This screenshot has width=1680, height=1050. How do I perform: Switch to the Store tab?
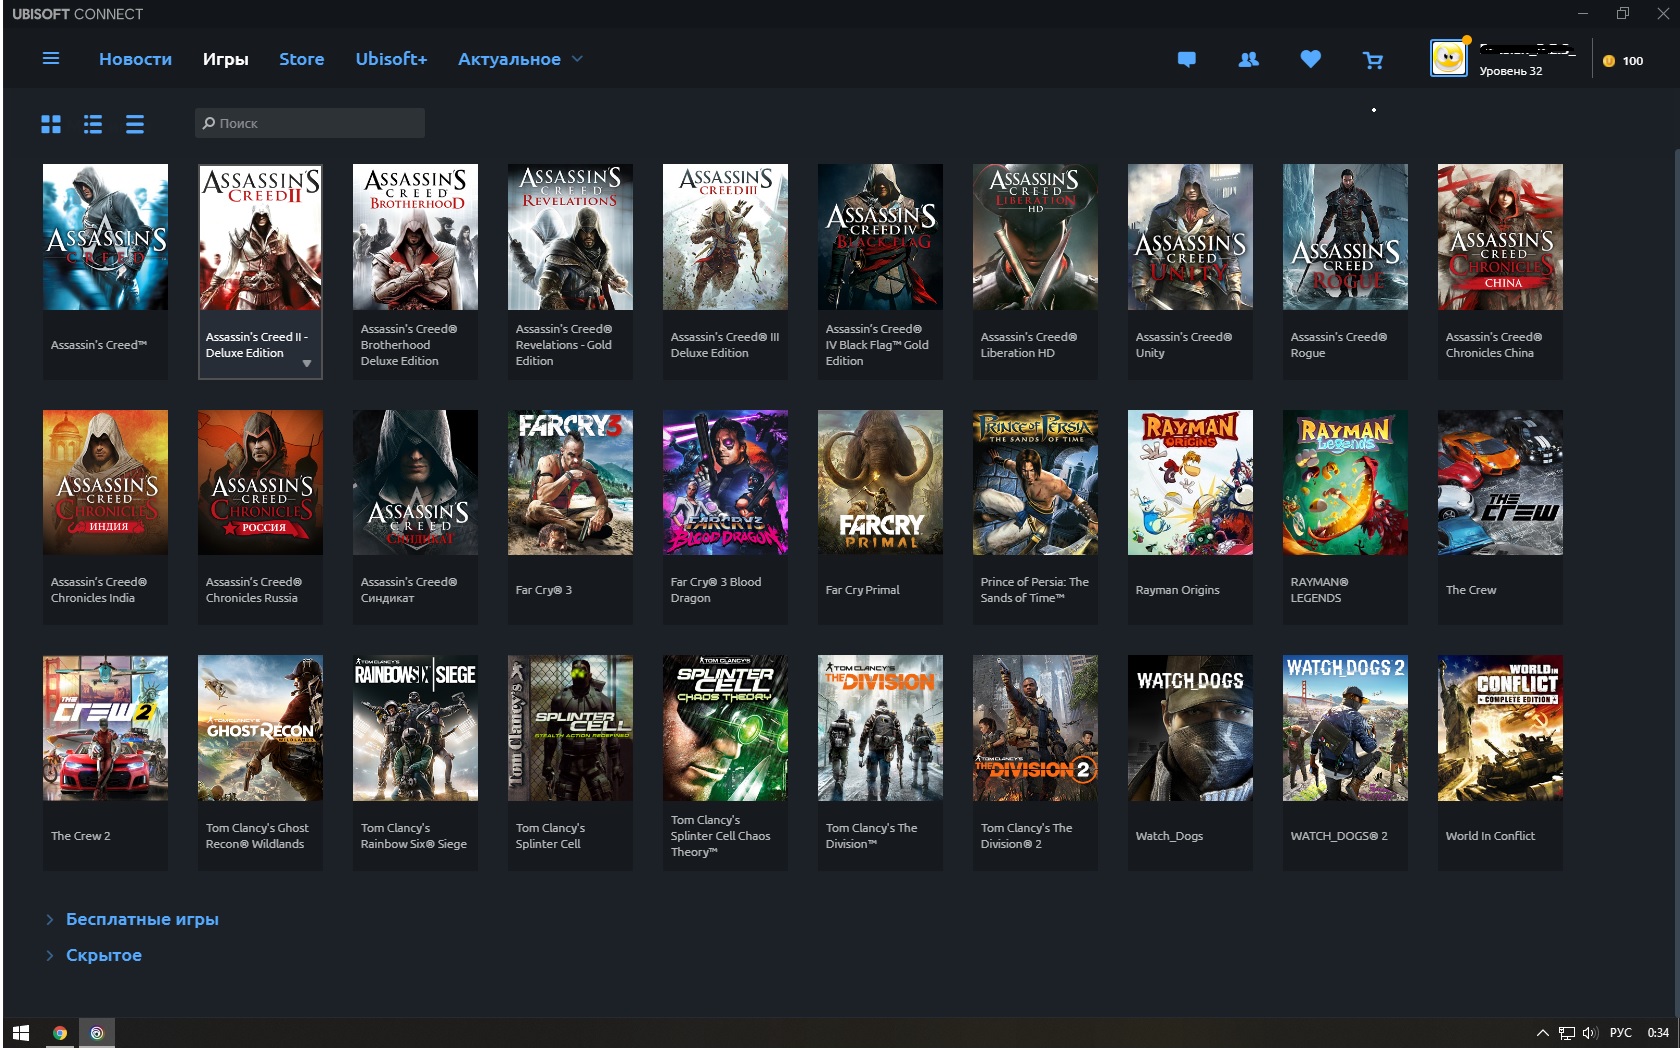click(301, 59)
